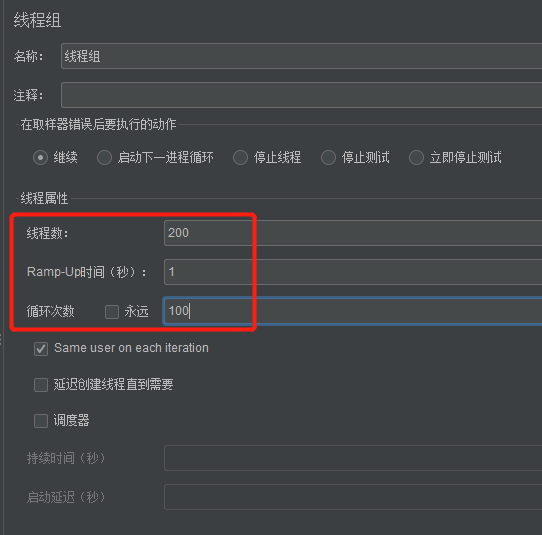Enable the 永远 loop checkbox
Image resolution: width=542 pixels, height=535 pixels.
click(x=112, y=312)
